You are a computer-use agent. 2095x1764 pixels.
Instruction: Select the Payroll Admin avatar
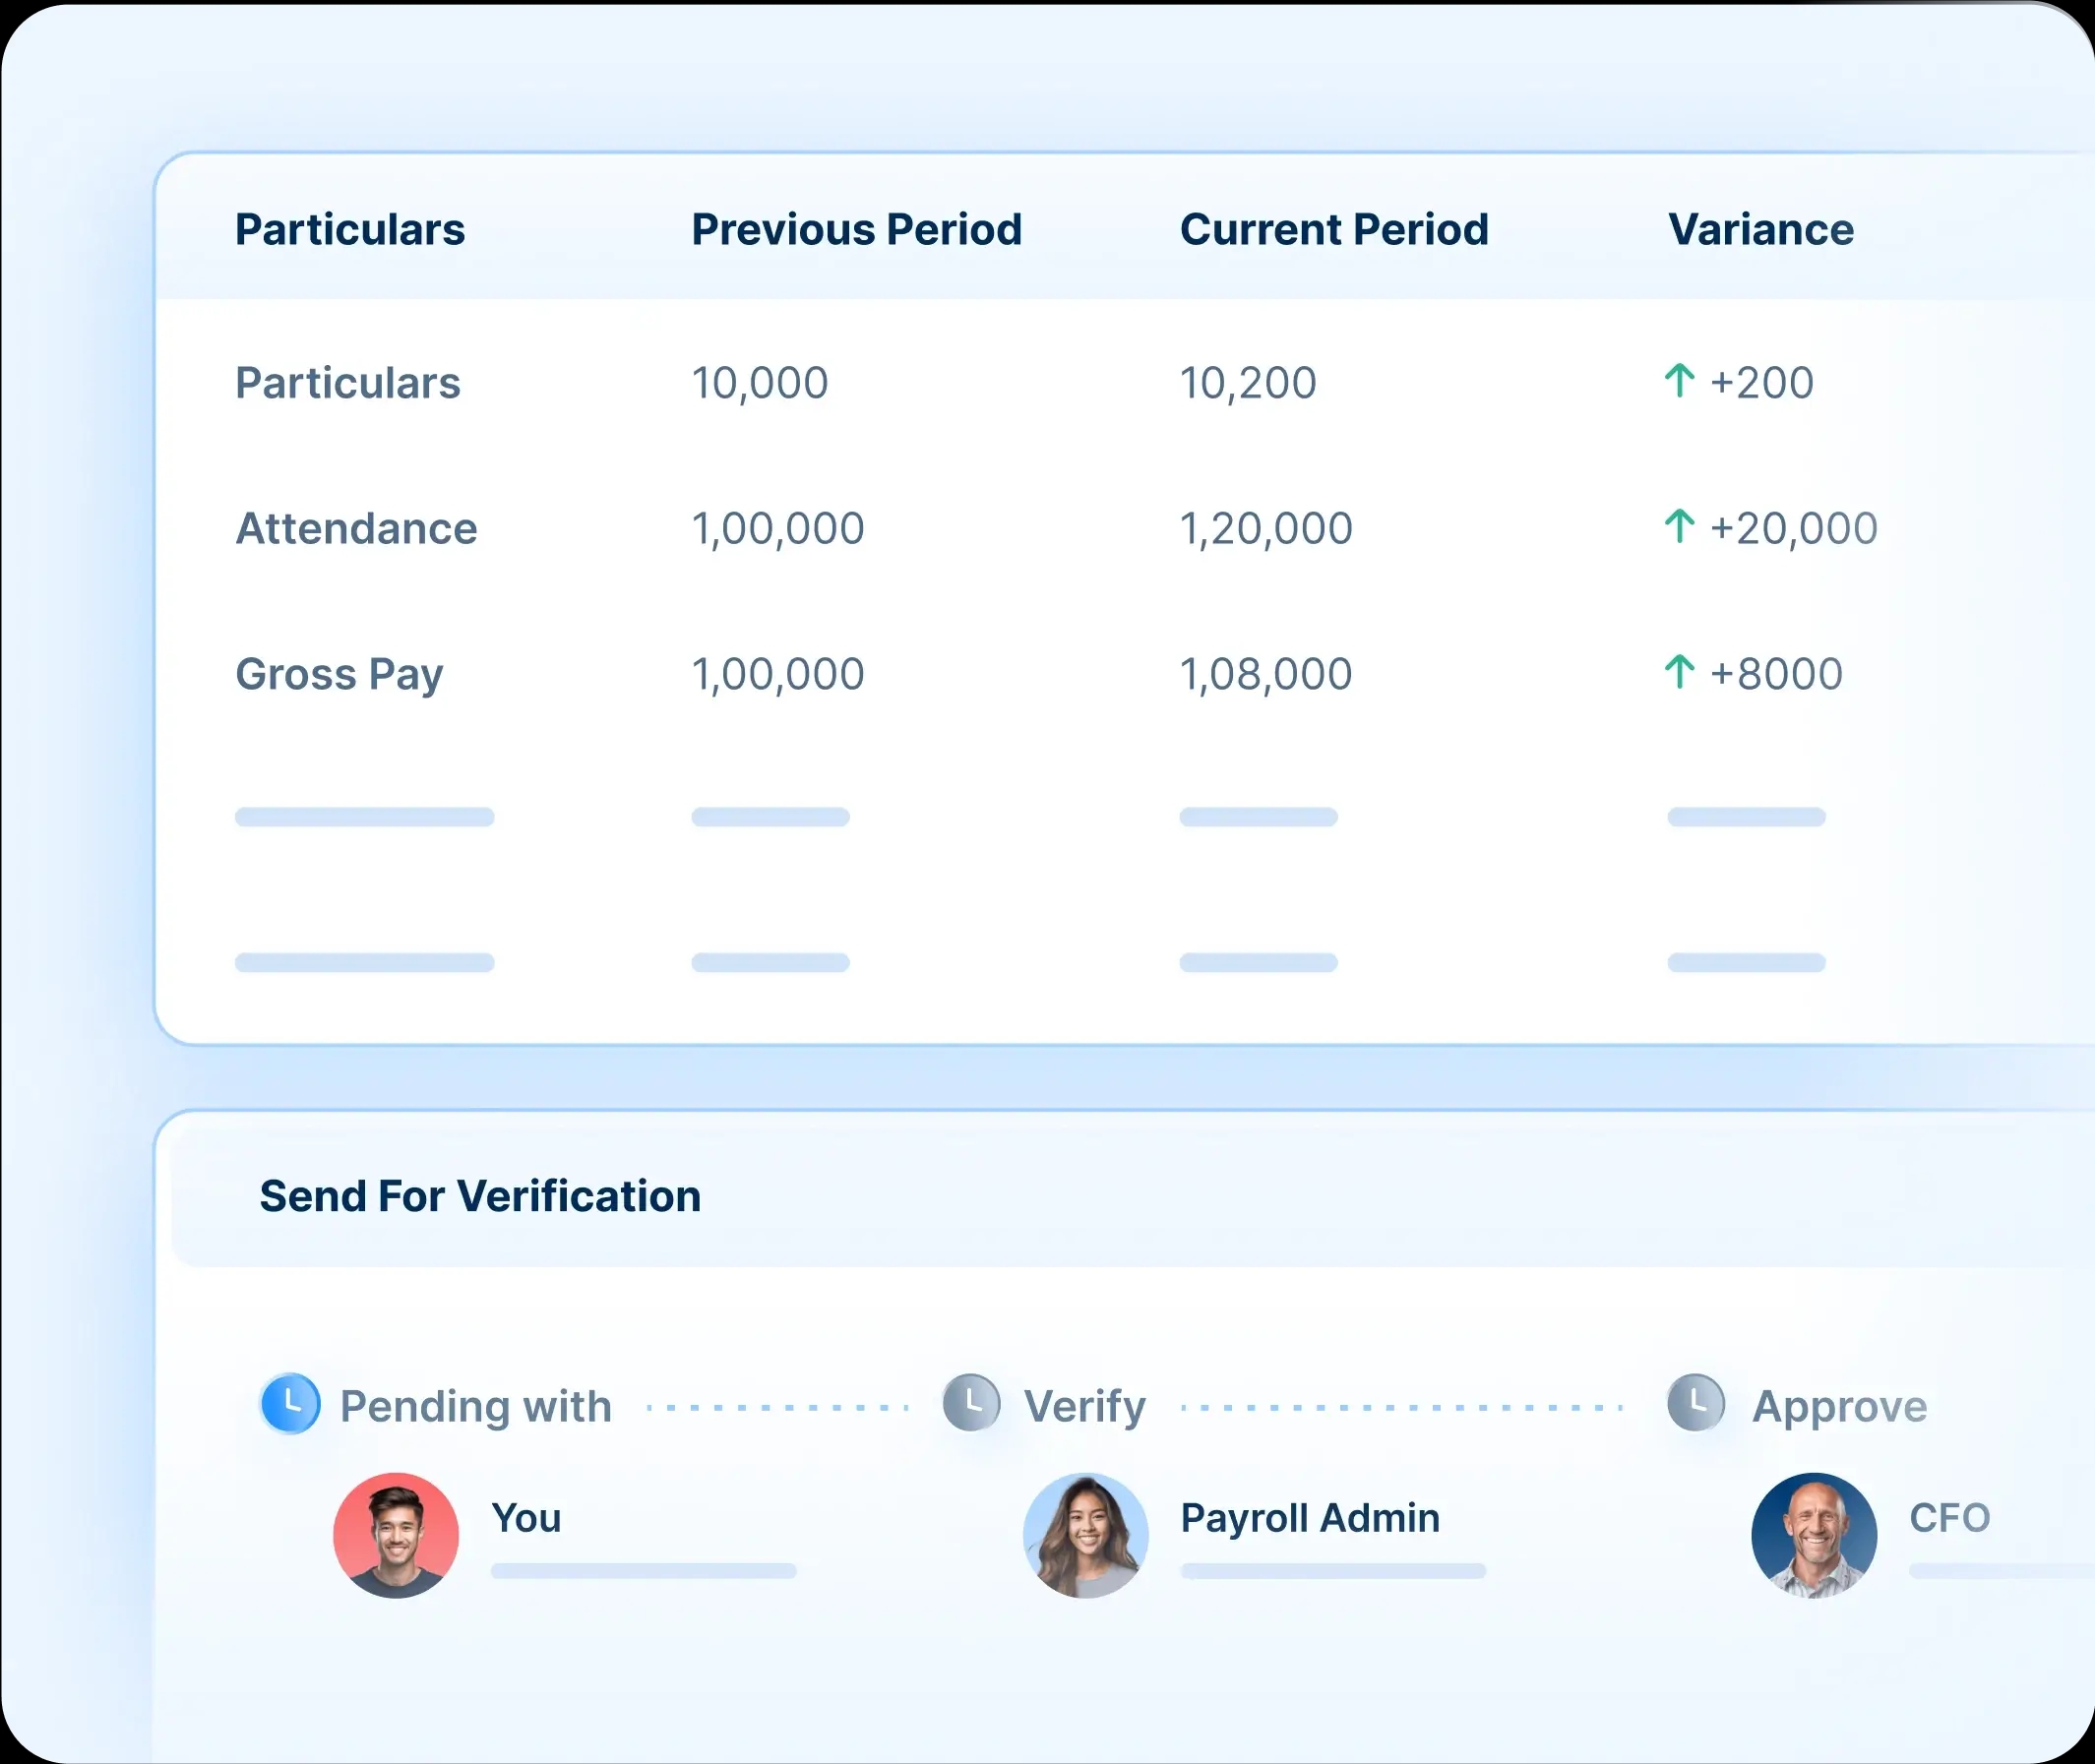[1085, 1535]
